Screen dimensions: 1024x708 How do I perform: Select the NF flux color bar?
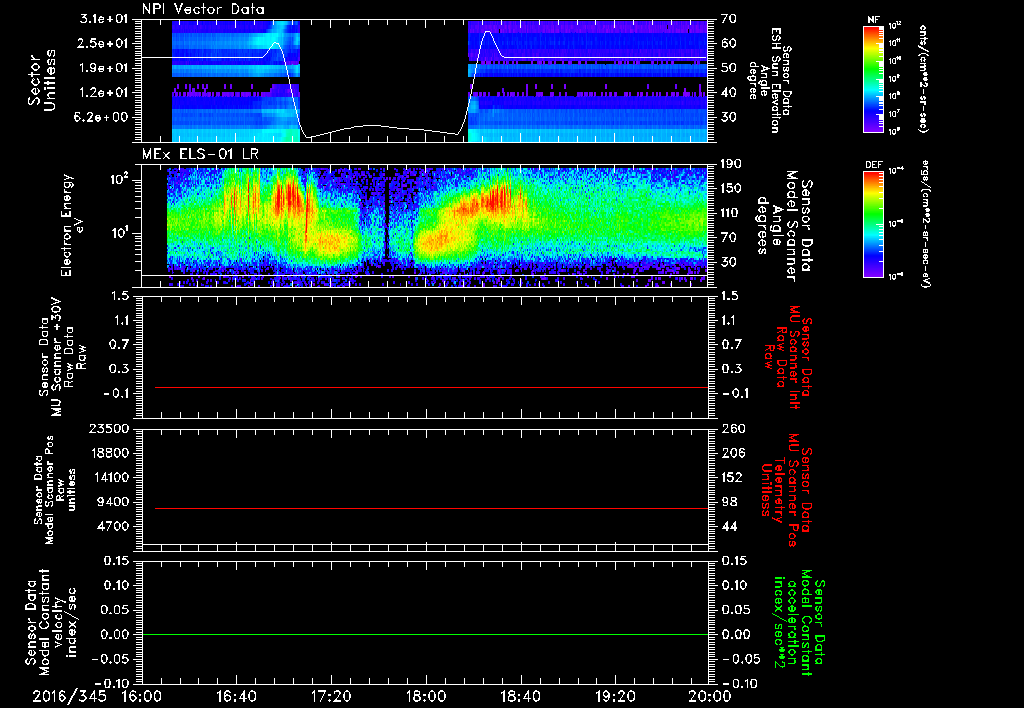[x=874, y=78]
